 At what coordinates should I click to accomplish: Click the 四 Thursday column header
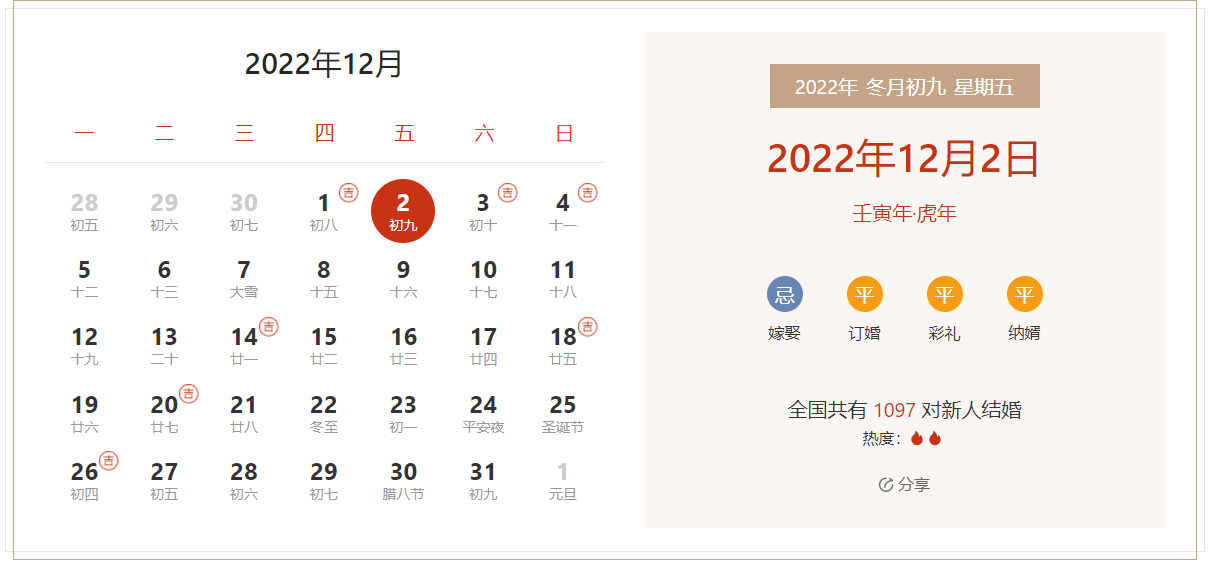click(x=324, y=133)
